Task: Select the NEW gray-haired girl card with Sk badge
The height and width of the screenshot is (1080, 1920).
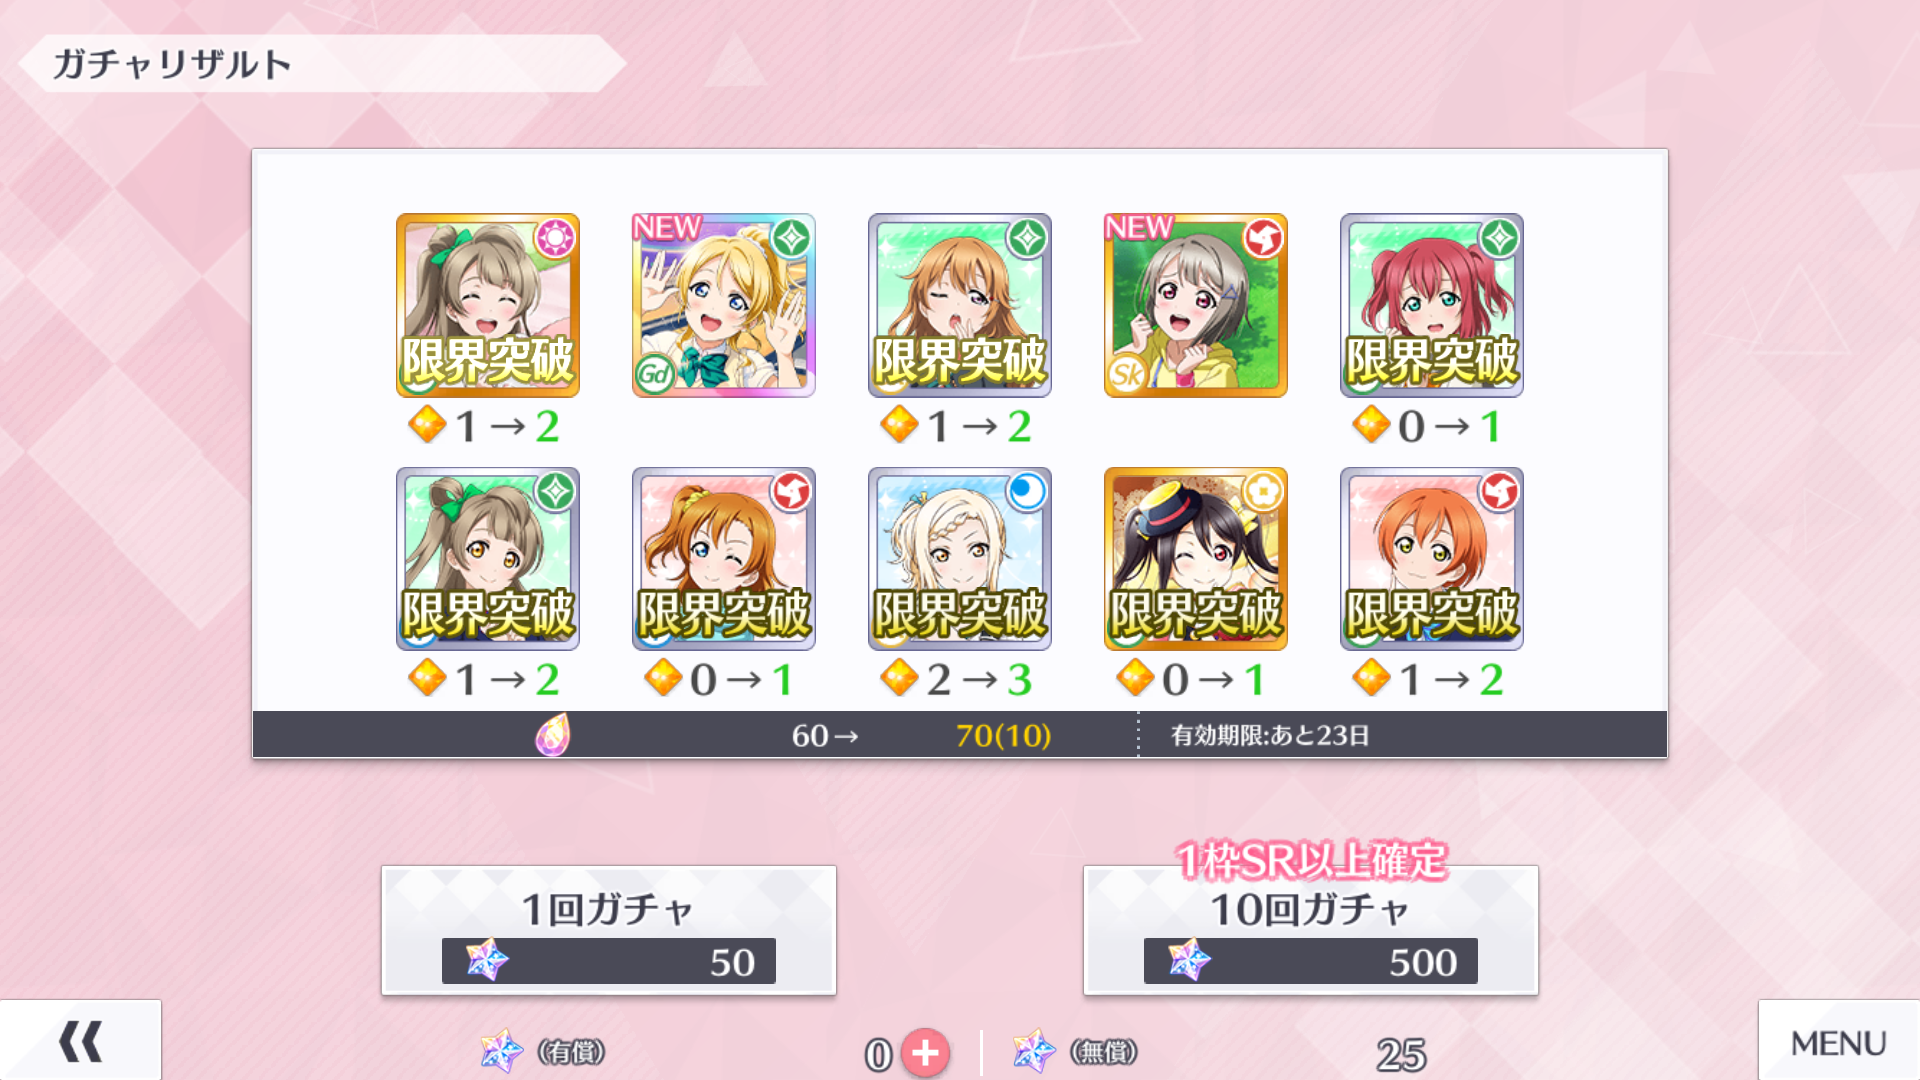Action: click(1196, 305)
